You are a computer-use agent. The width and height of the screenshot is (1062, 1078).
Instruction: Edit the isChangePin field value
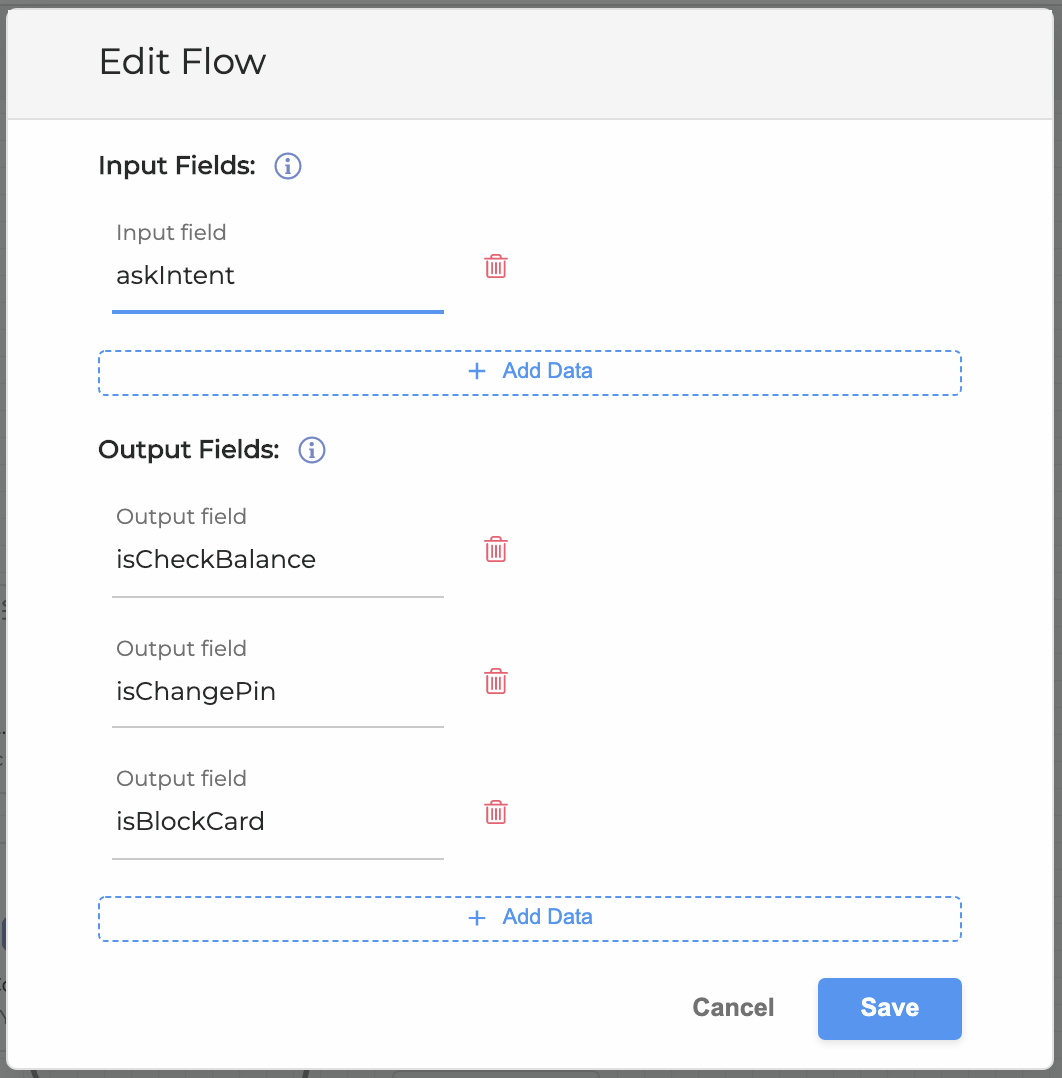[x=277, y=692]
